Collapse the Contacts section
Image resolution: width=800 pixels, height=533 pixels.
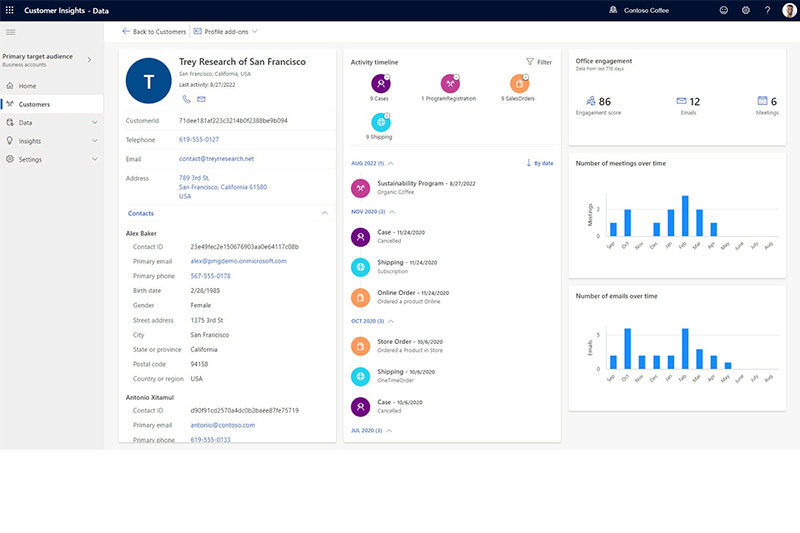click(x=324, y=213)
